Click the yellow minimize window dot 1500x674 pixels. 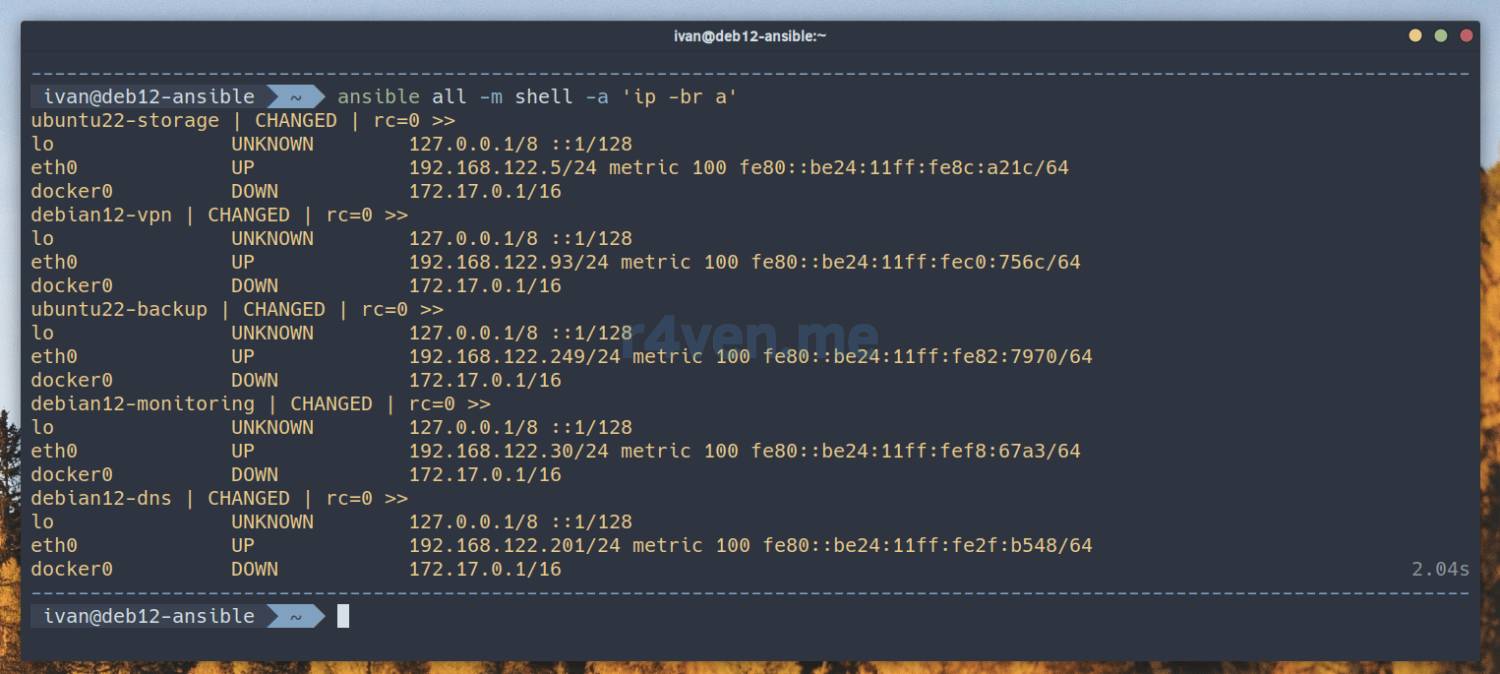[1415, 36]
